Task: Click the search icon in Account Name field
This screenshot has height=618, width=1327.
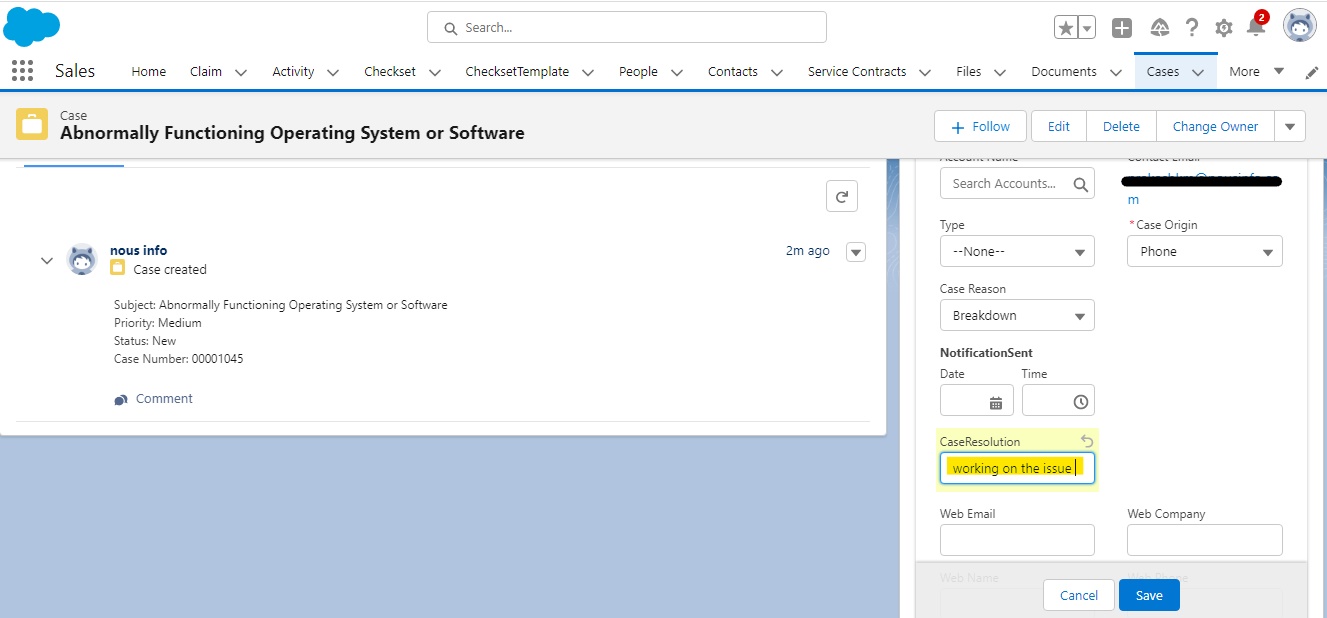Action: click(x=1080, y=184)
